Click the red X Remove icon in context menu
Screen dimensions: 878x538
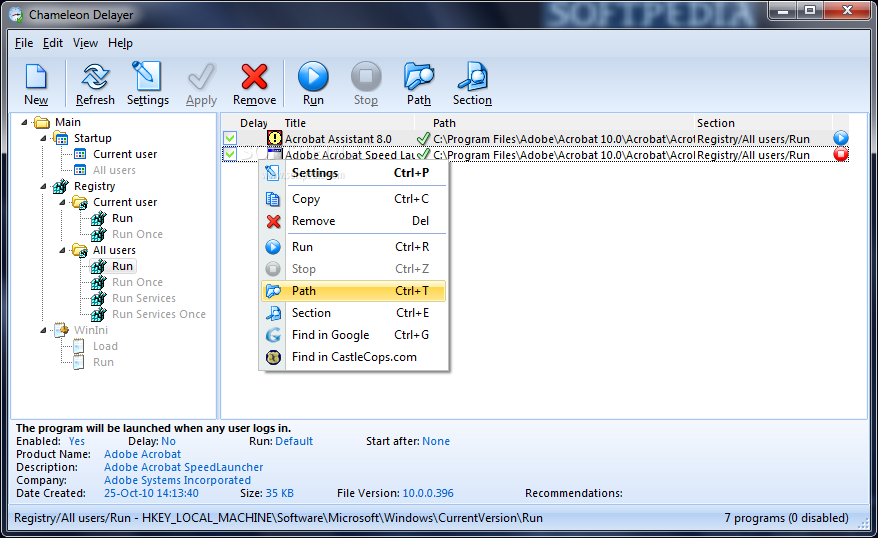[x=273, y=221]
